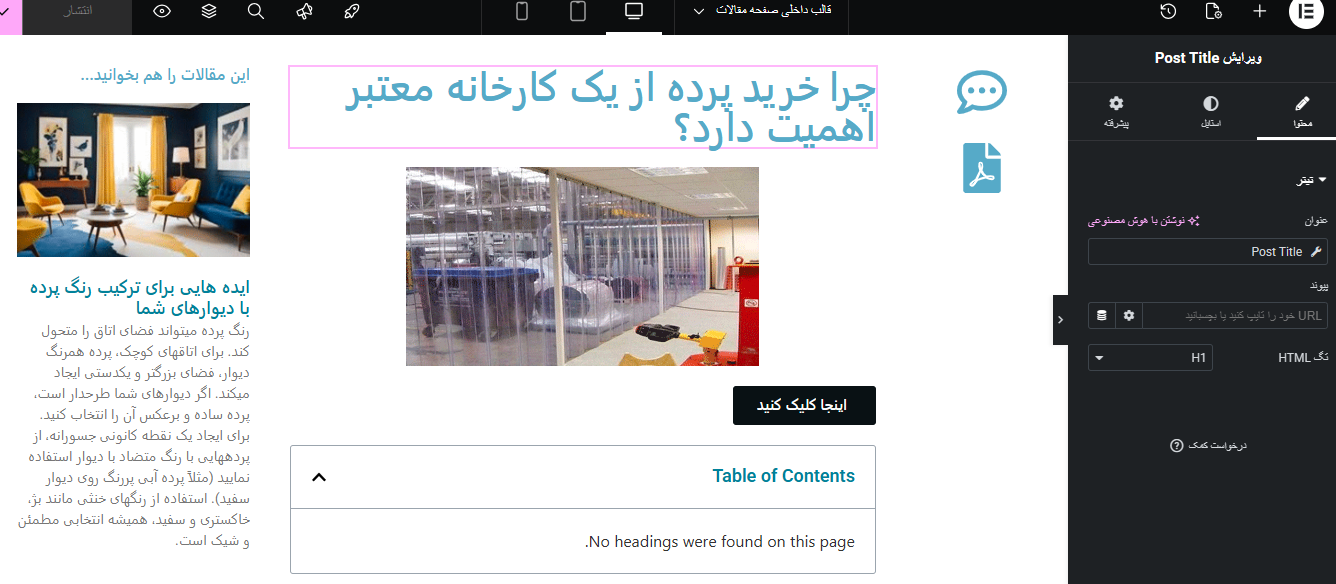Click the megaphone what's new icon
Image resolution: width=1336 pixels, height=584 pixels.
tap(304, 12)
